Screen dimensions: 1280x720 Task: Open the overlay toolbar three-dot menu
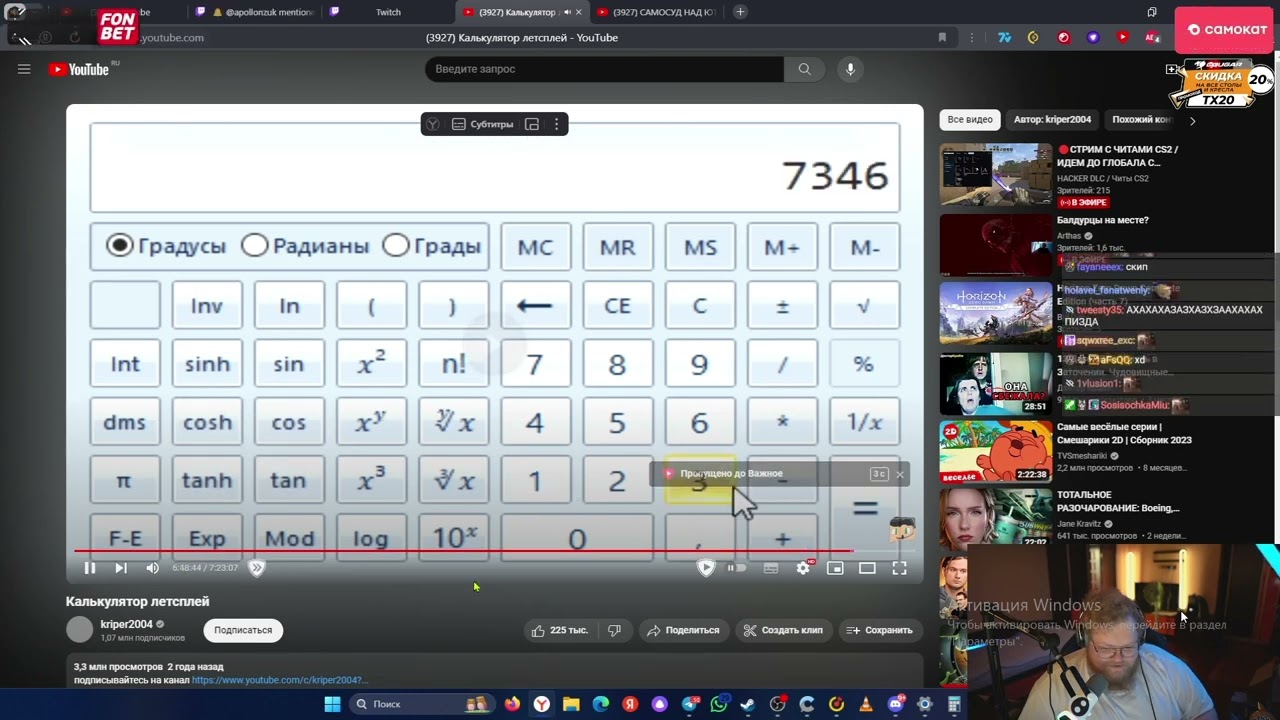(x=556, y=124)
